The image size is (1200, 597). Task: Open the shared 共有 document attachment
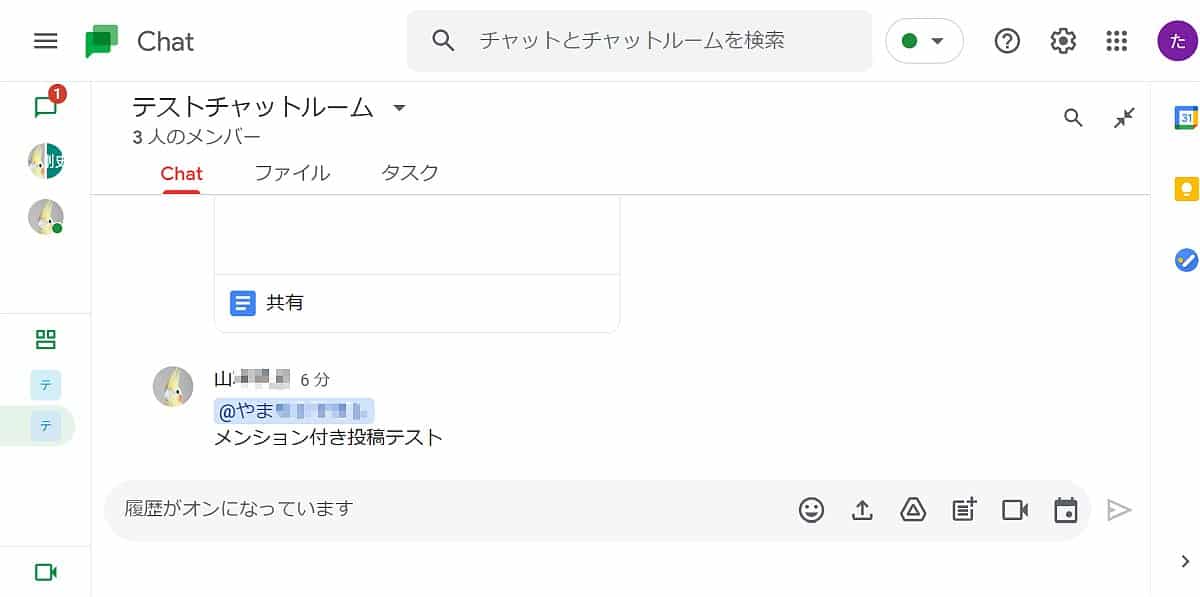coord(284,303)
